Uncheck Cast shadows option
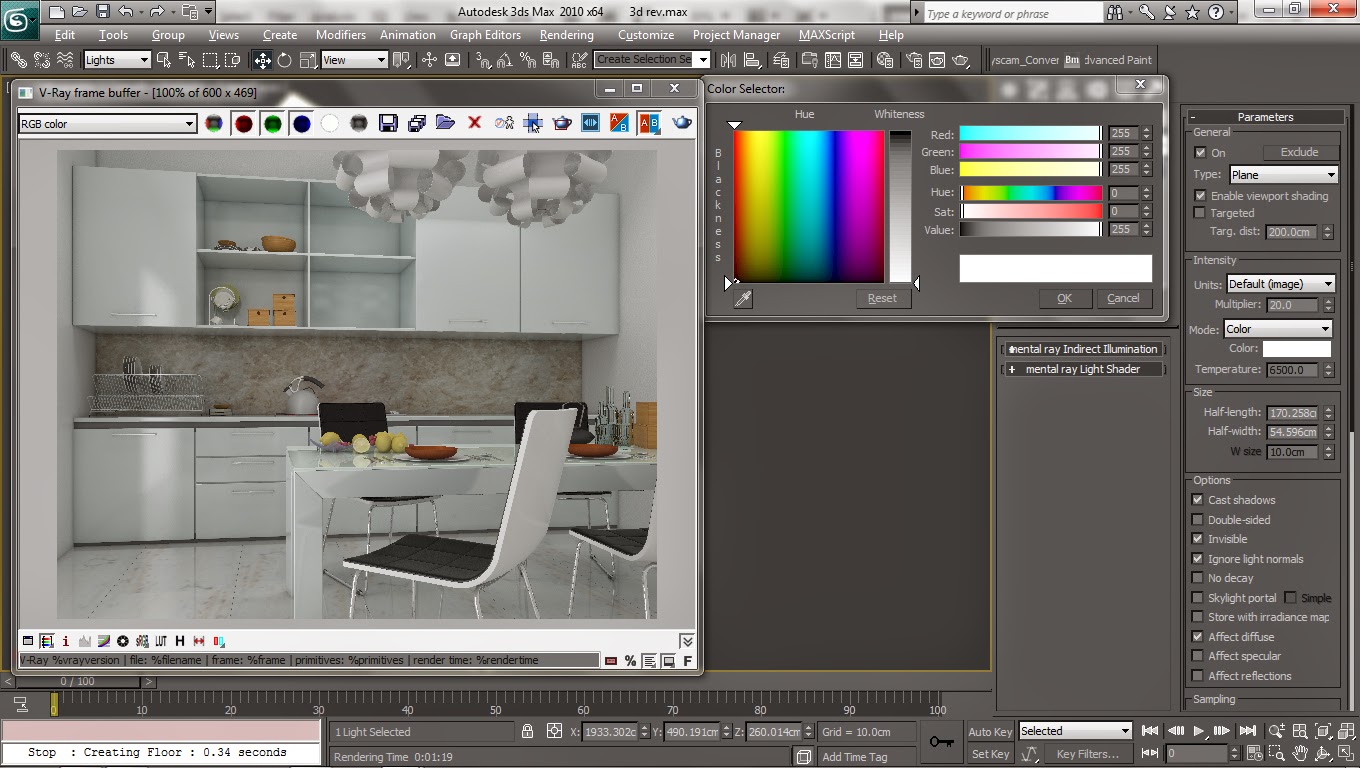This screenshot has height=768, width=1360. [x=1198, y=500]
